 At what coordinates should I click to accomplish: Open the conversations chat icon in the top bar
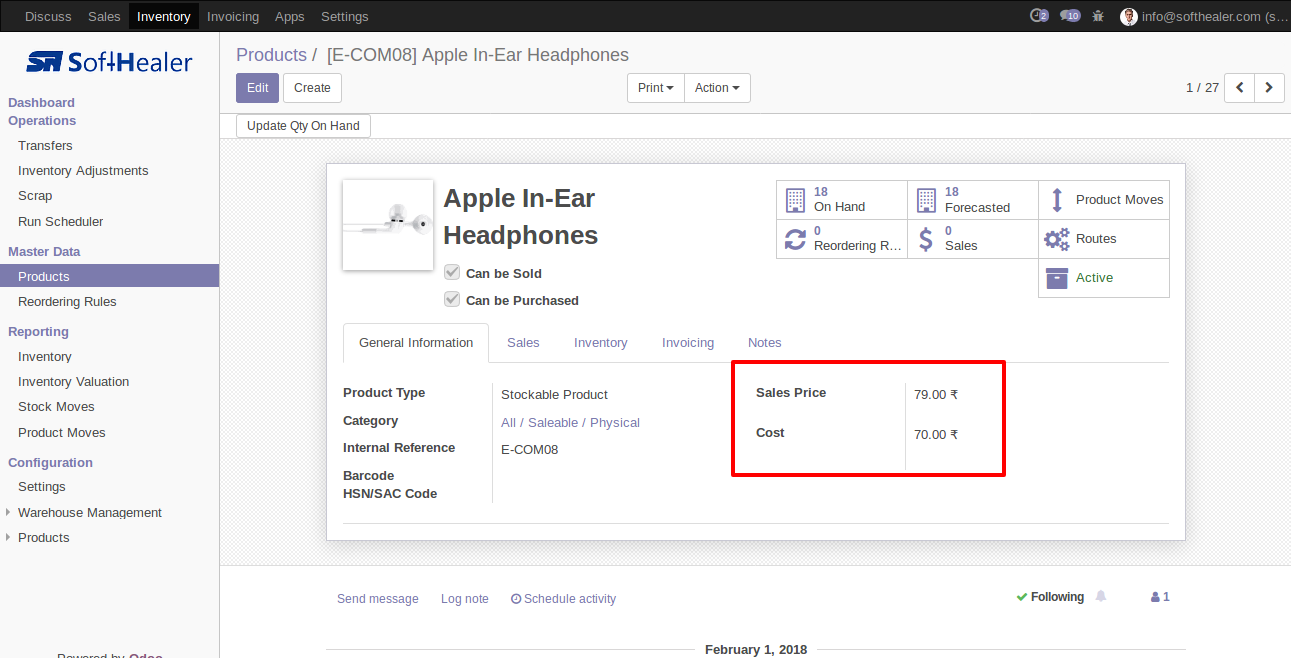[1070, 16]
